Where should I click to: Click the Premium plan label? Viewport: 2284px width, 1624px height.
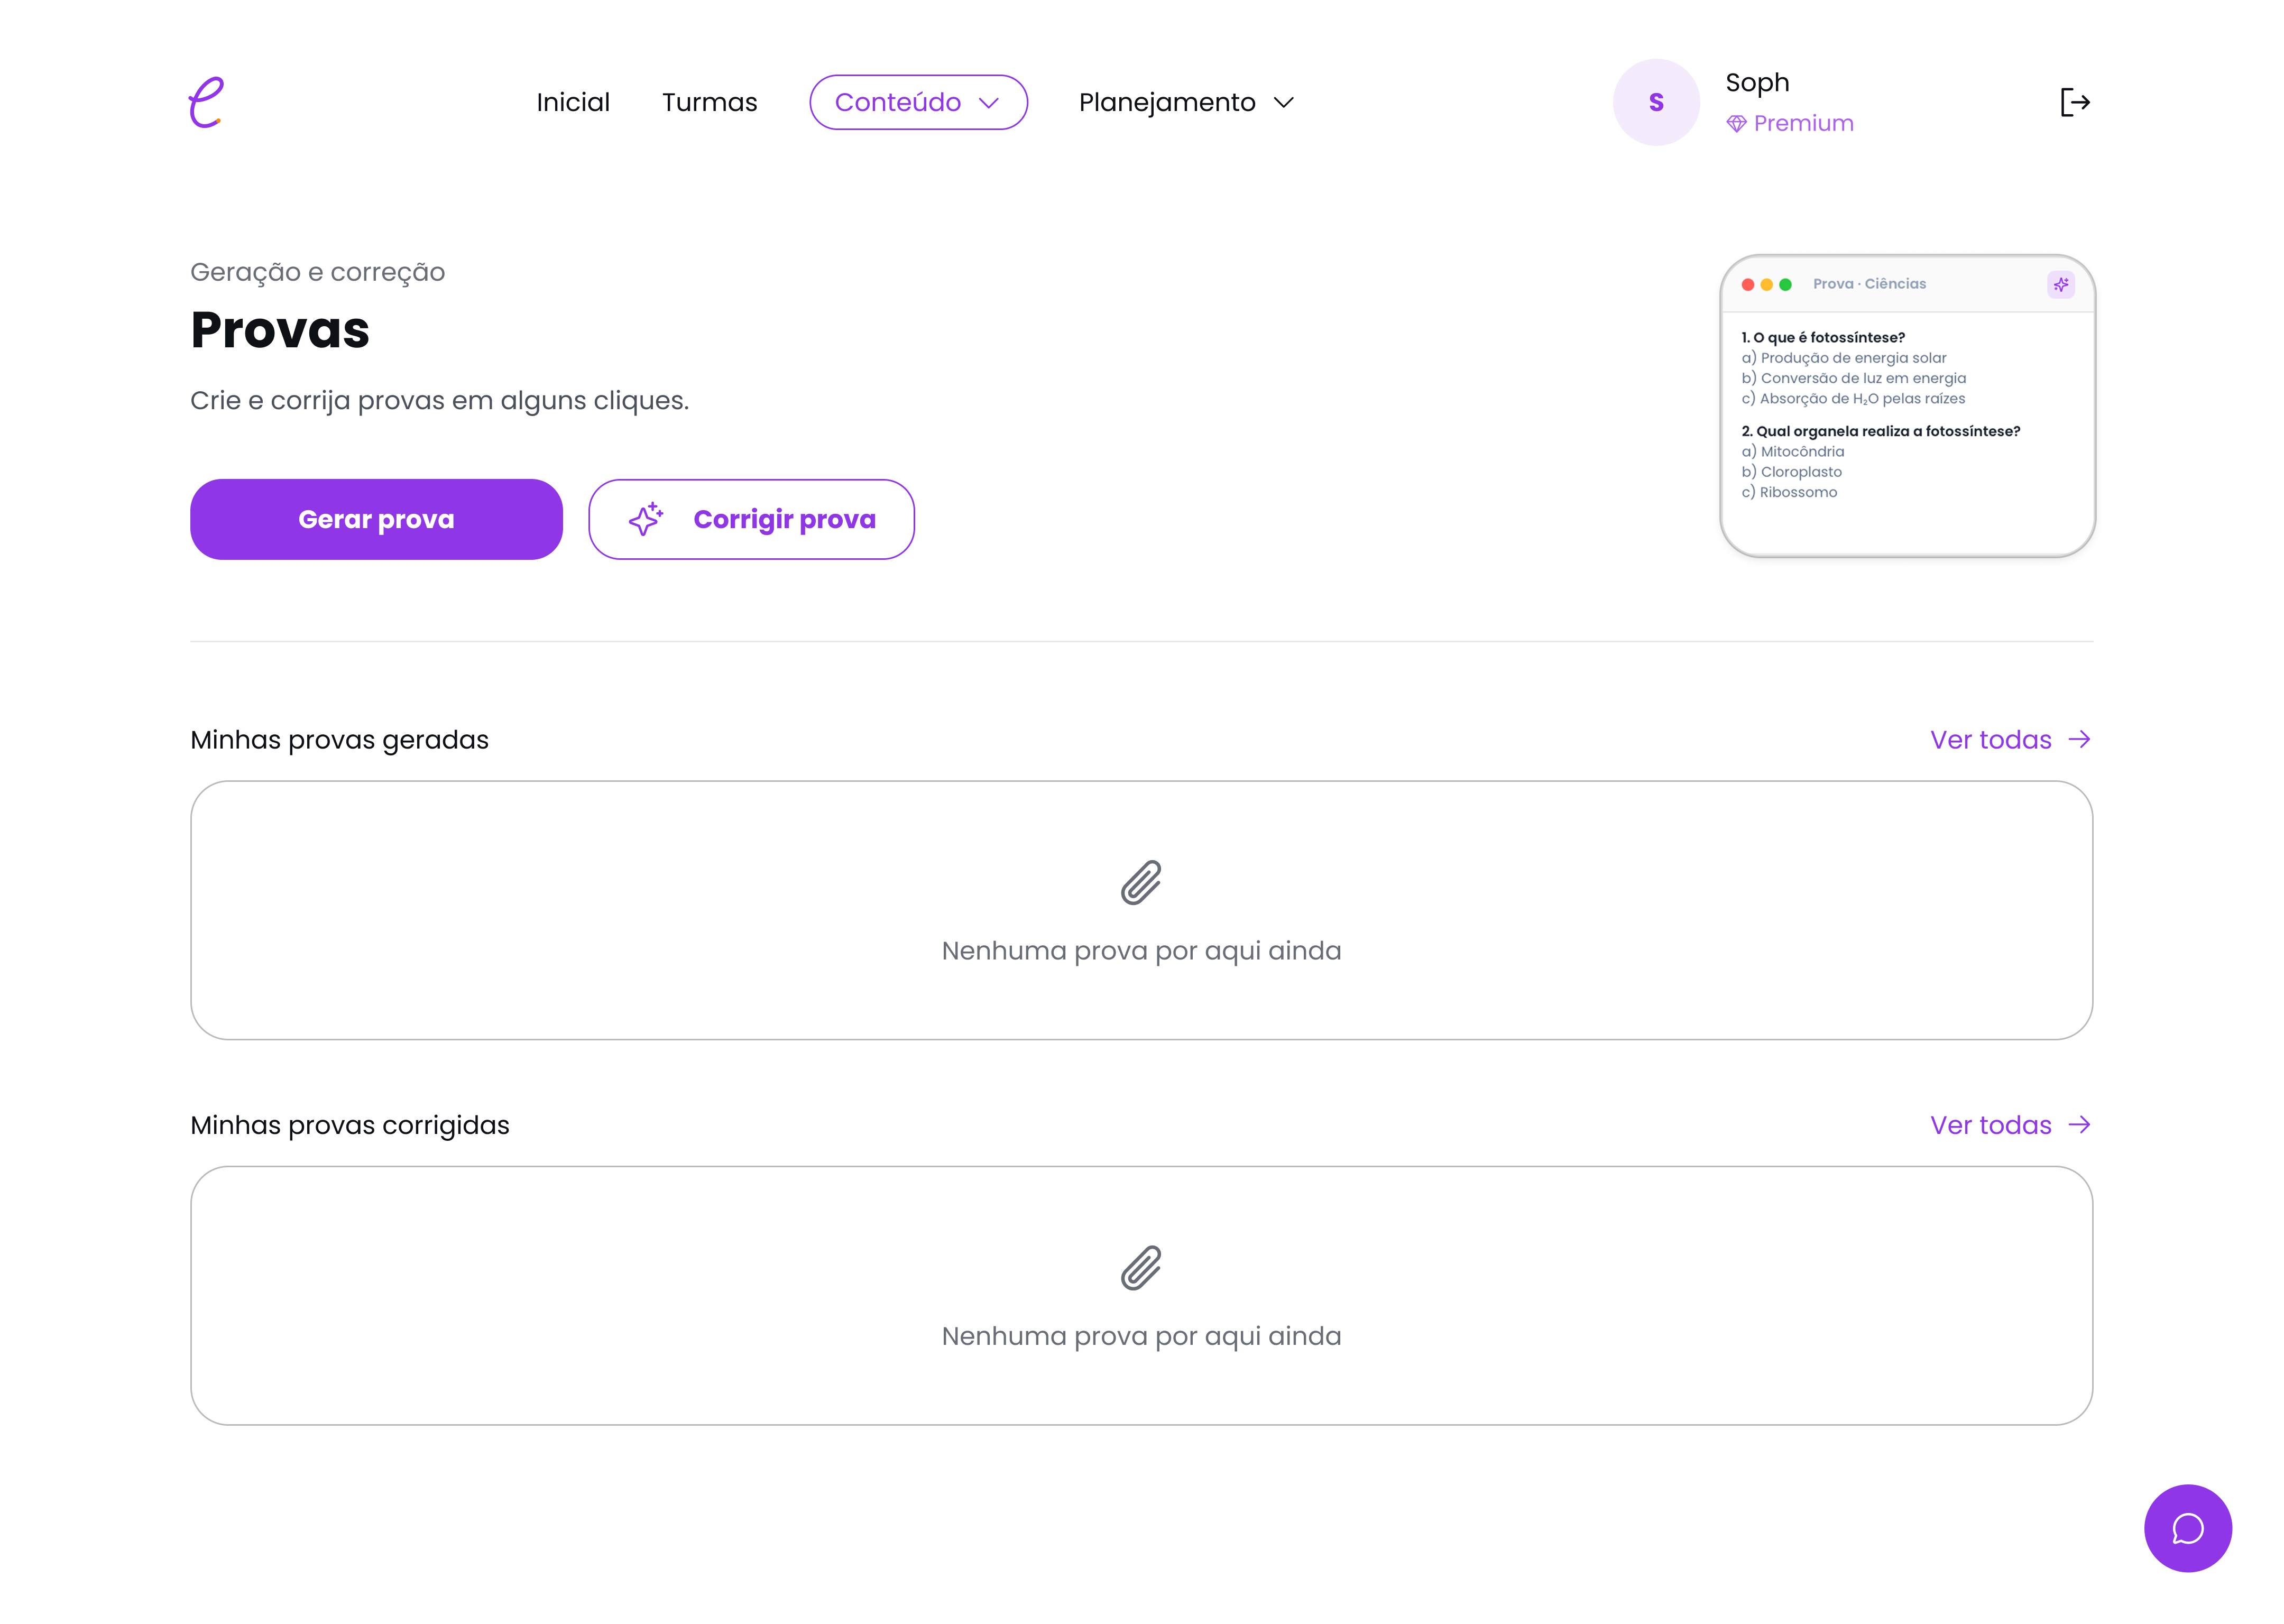pyautogui.click(x=1803, y=124)
